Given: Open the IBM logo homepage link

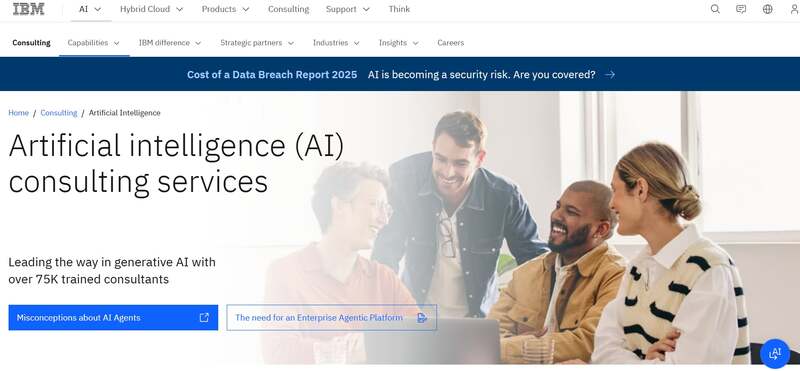Looking at the screenshot, I should click(29, 9).
